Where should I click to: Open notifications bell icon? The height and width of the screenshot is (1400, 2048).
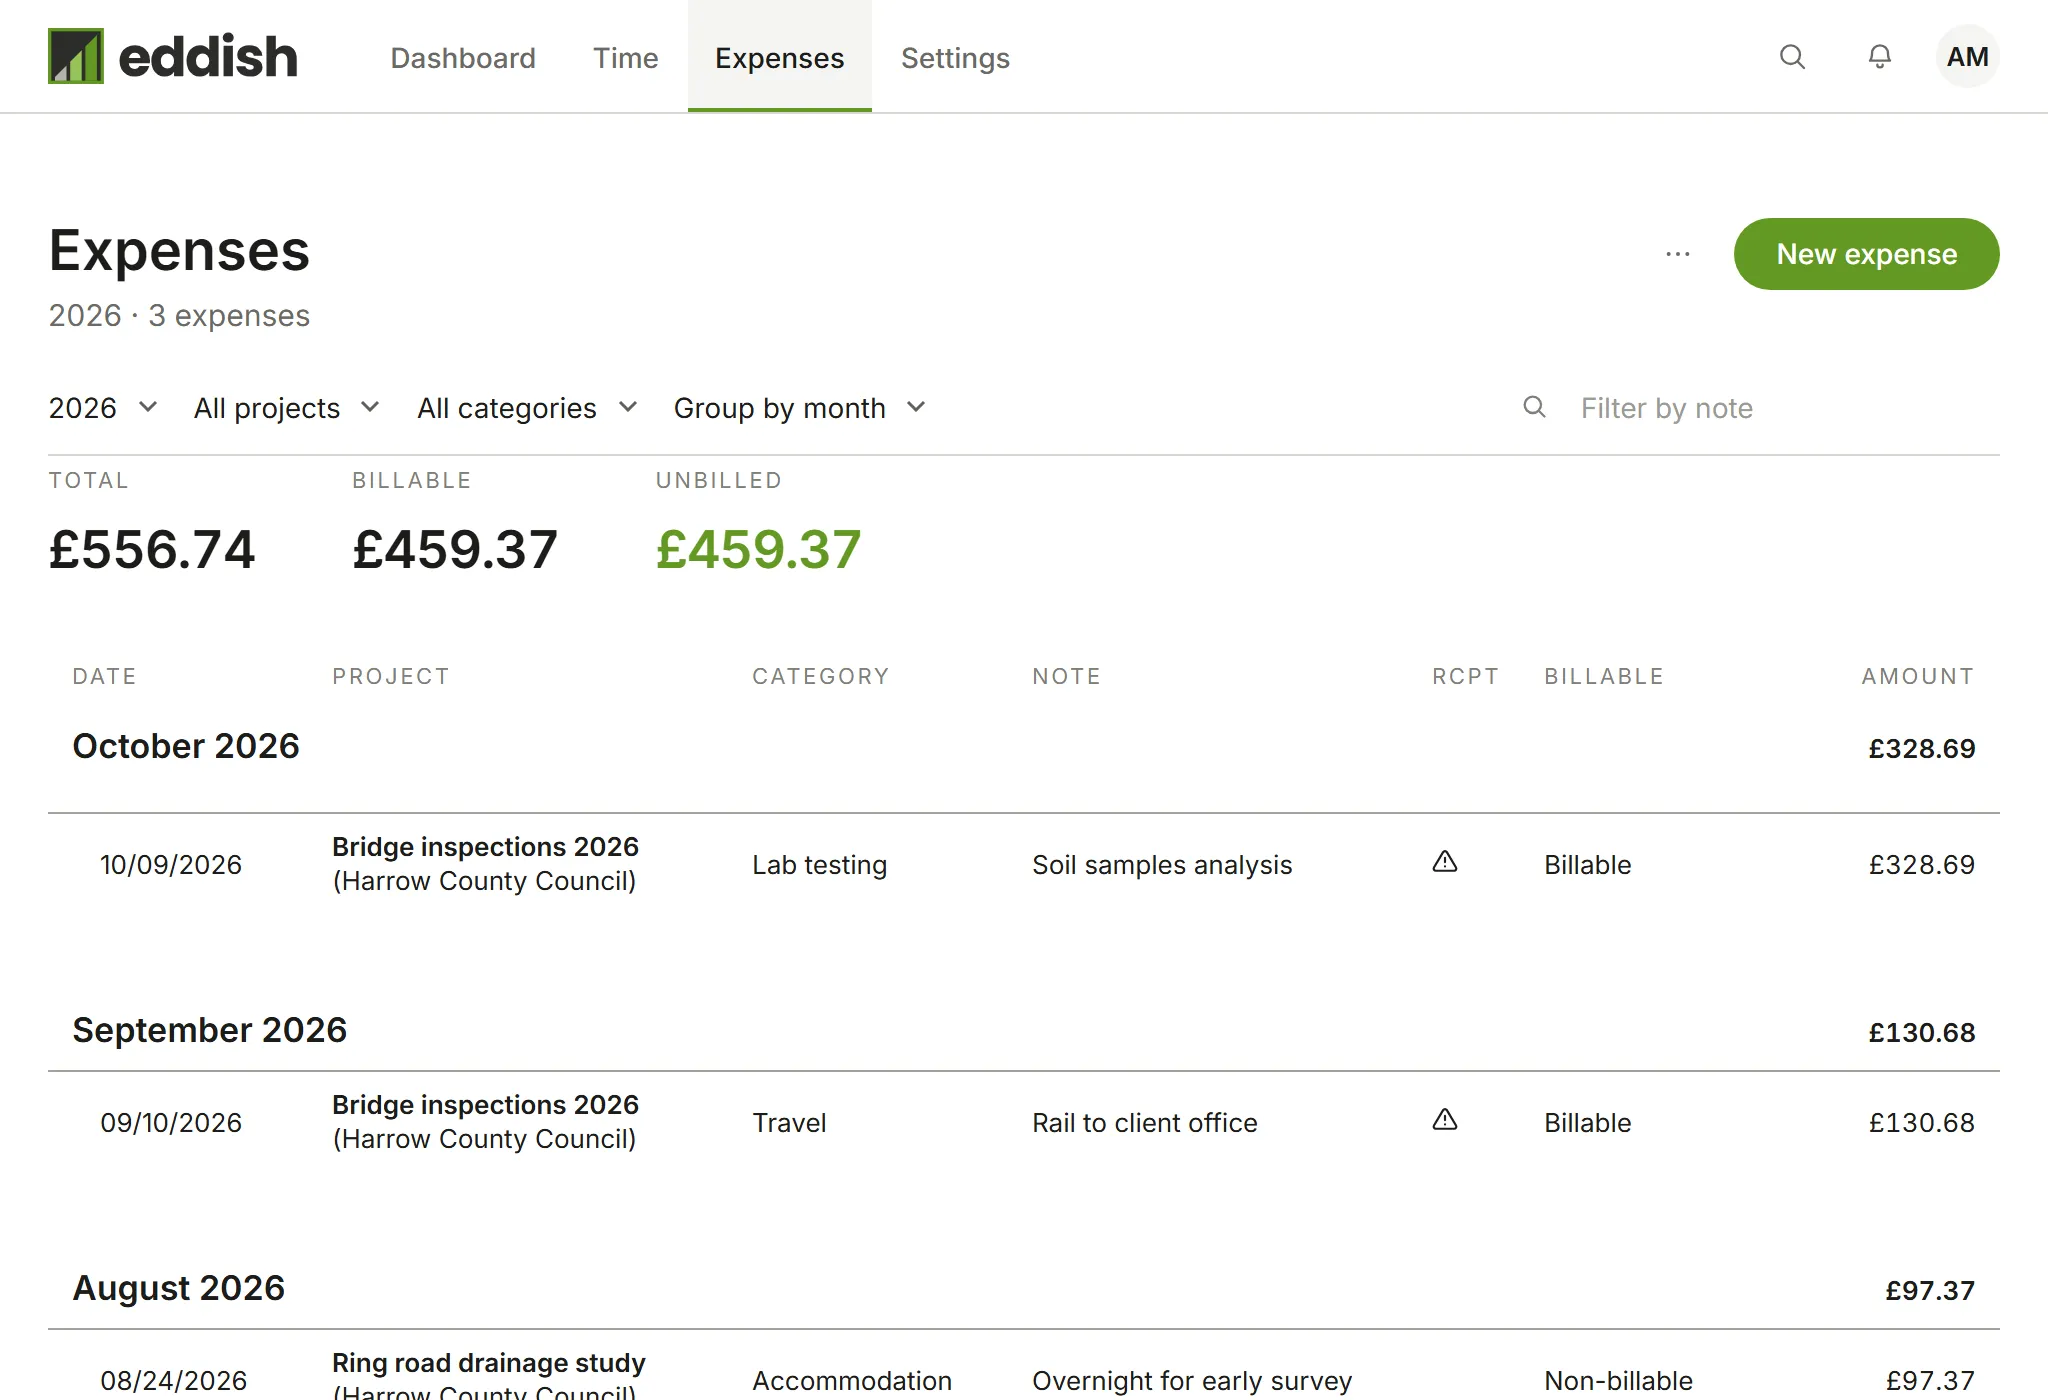pyautogui.click(x=1880, y=57)
